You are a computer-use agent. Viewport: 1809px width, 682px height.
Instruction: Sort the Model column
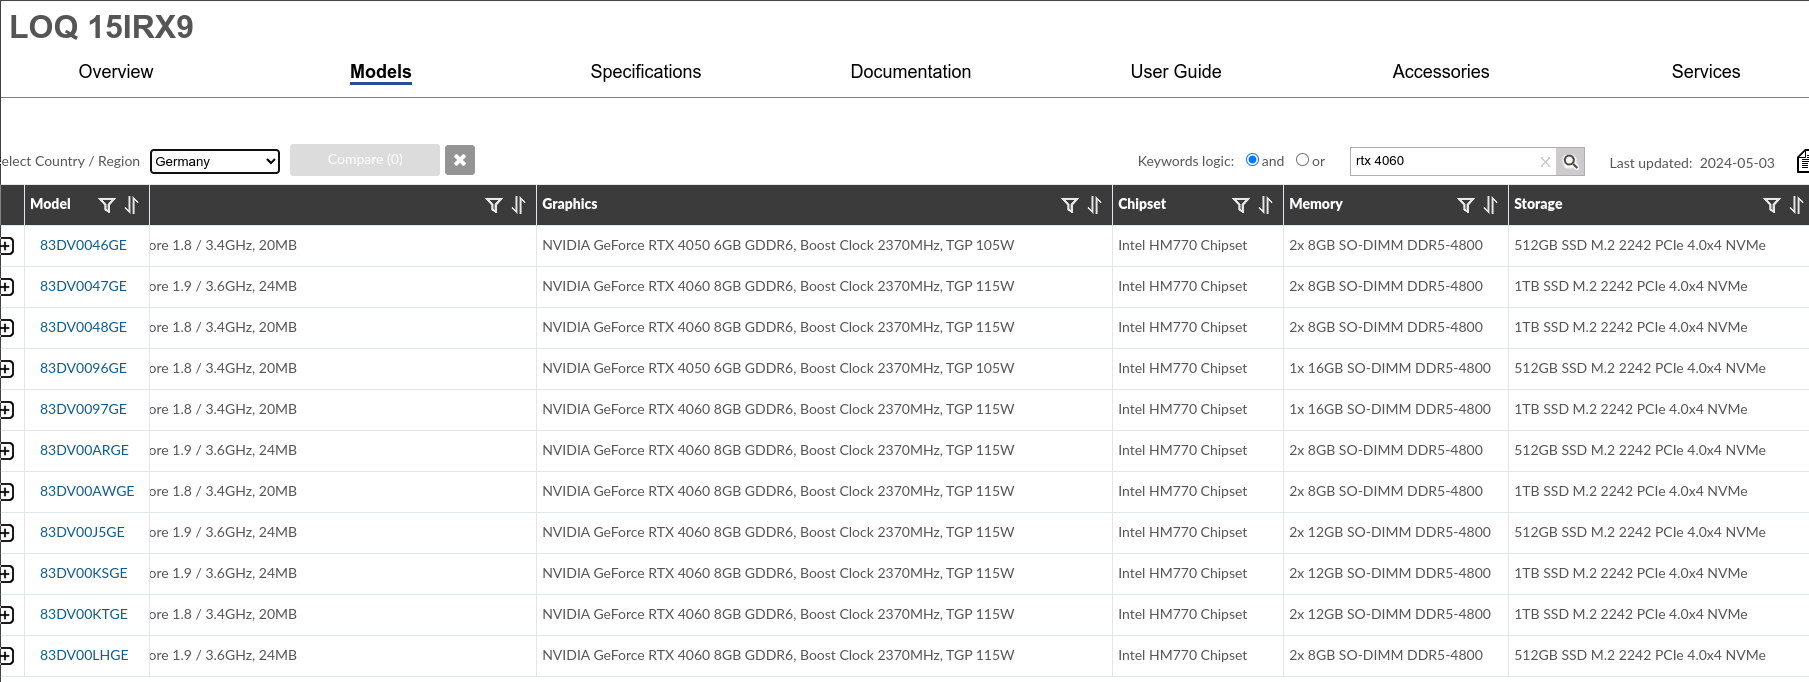pos(132,205)
